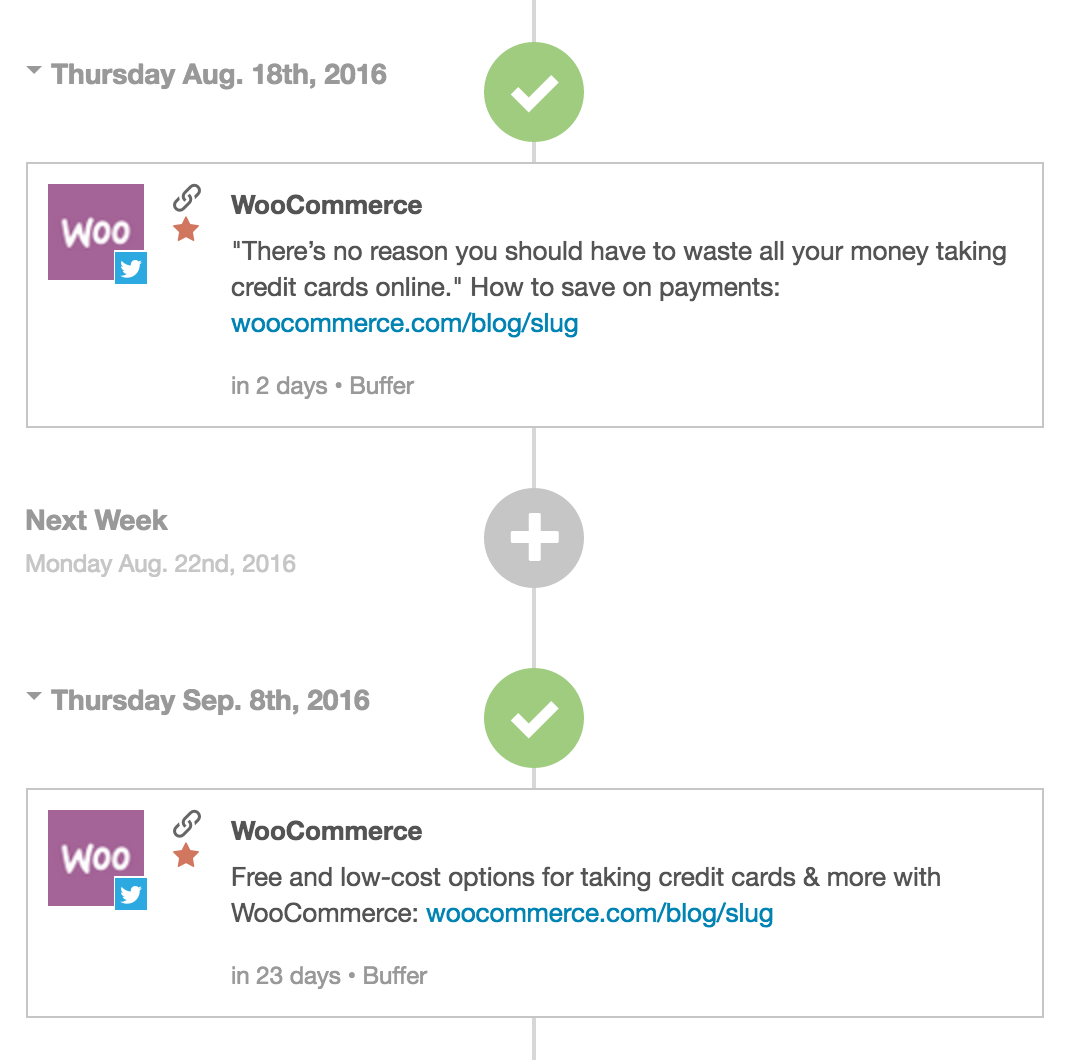This screenshot has height=1060, width=1076.
Task: Open the second Woo profile avatar thumbnail
Action: (x=95, y=858)
